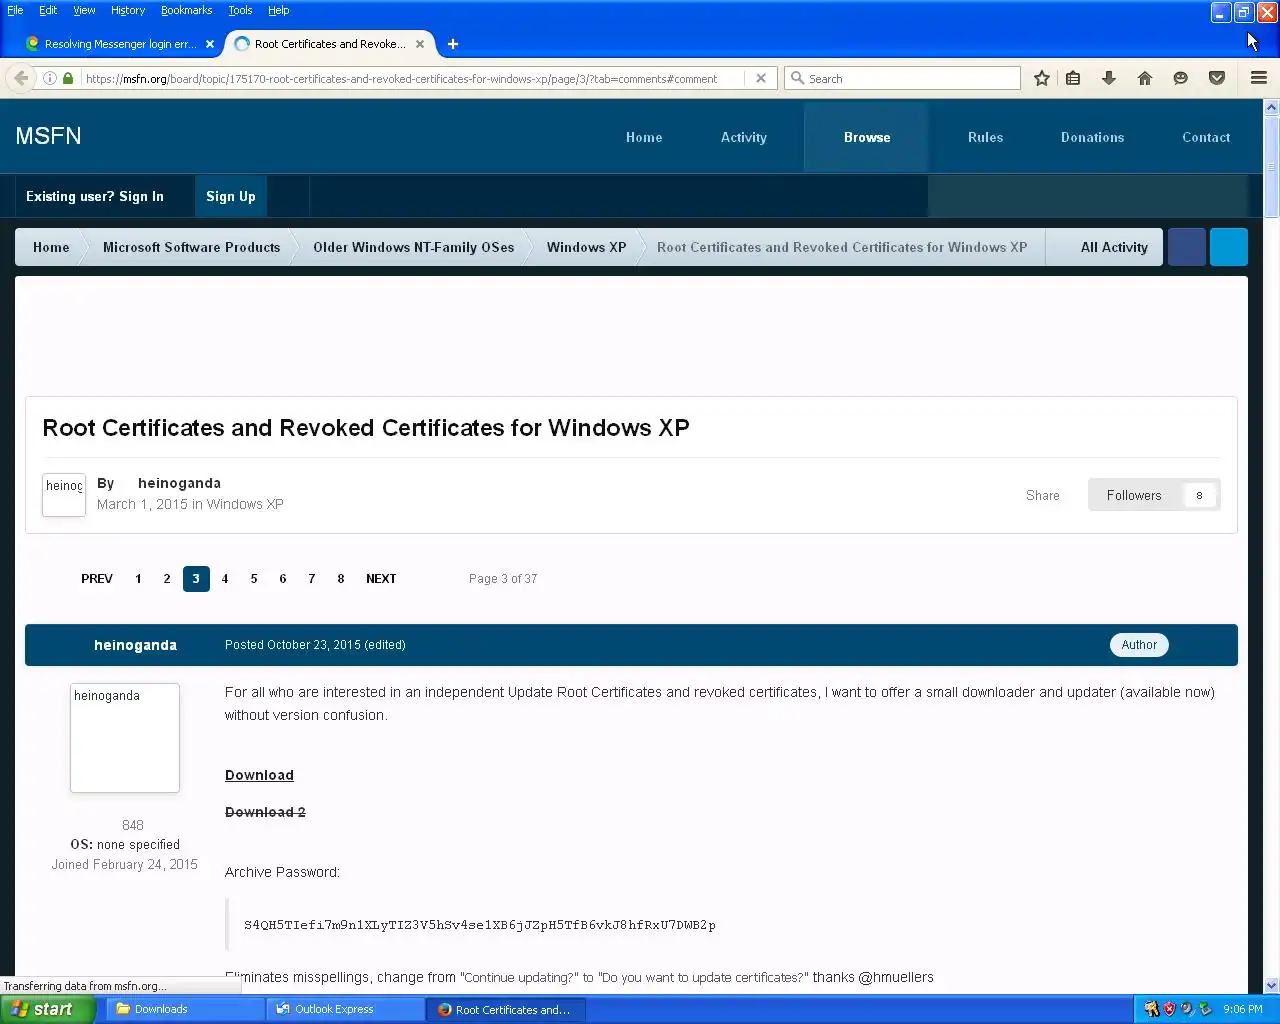Go to Firefox home page icon
The width and height of the screenshot is (1280, 1024).
pos(1145,78)
